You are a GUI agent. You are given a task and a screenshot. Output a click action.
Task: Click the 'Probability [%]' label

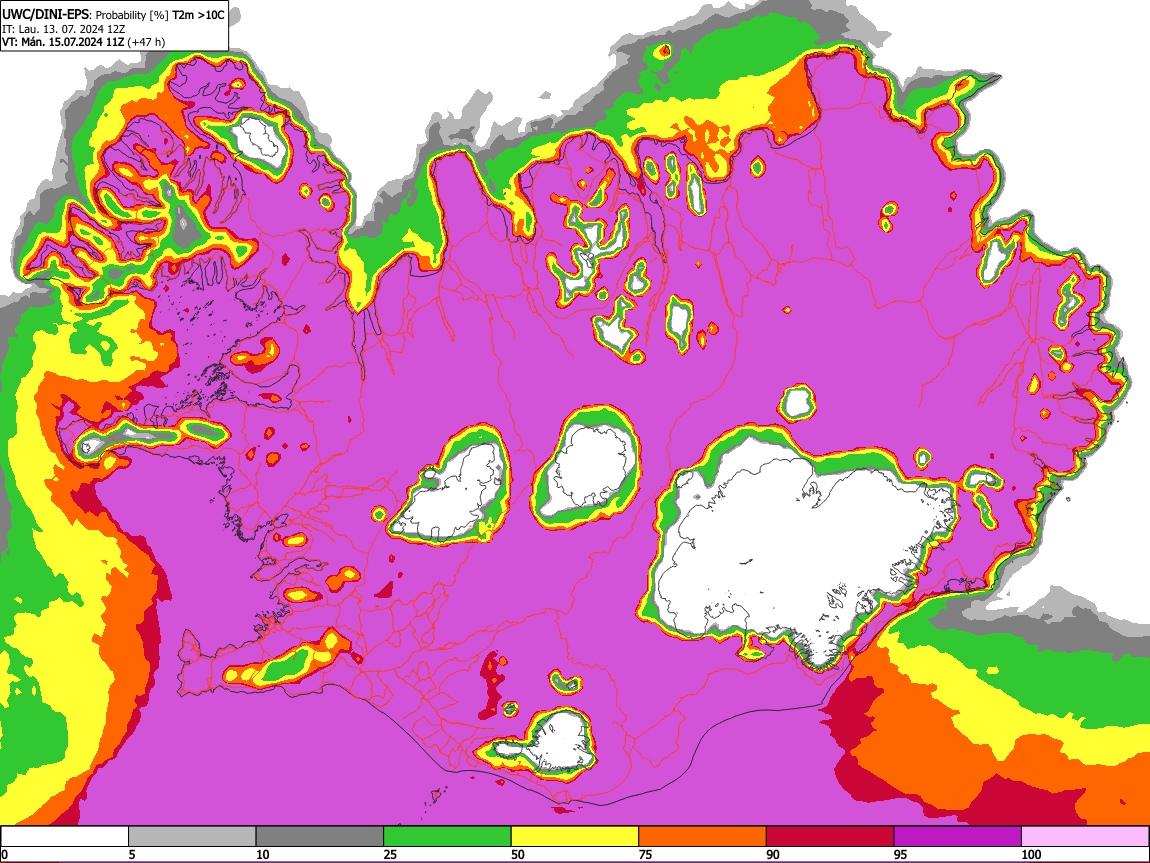pos(132,15)
